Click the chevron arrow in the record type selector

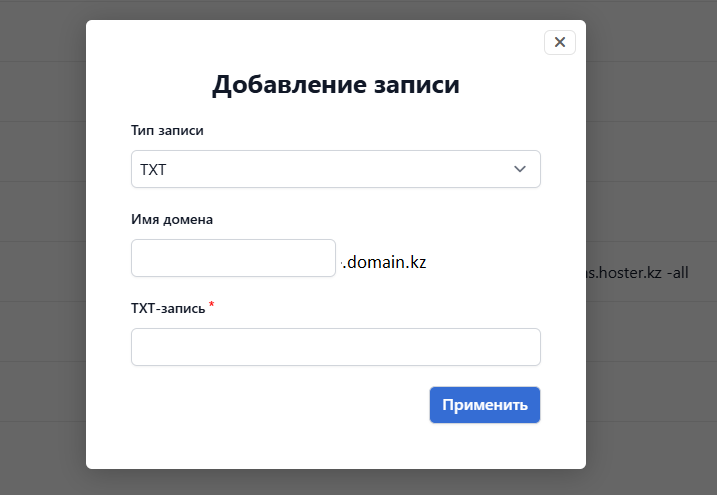coord(520,169)
